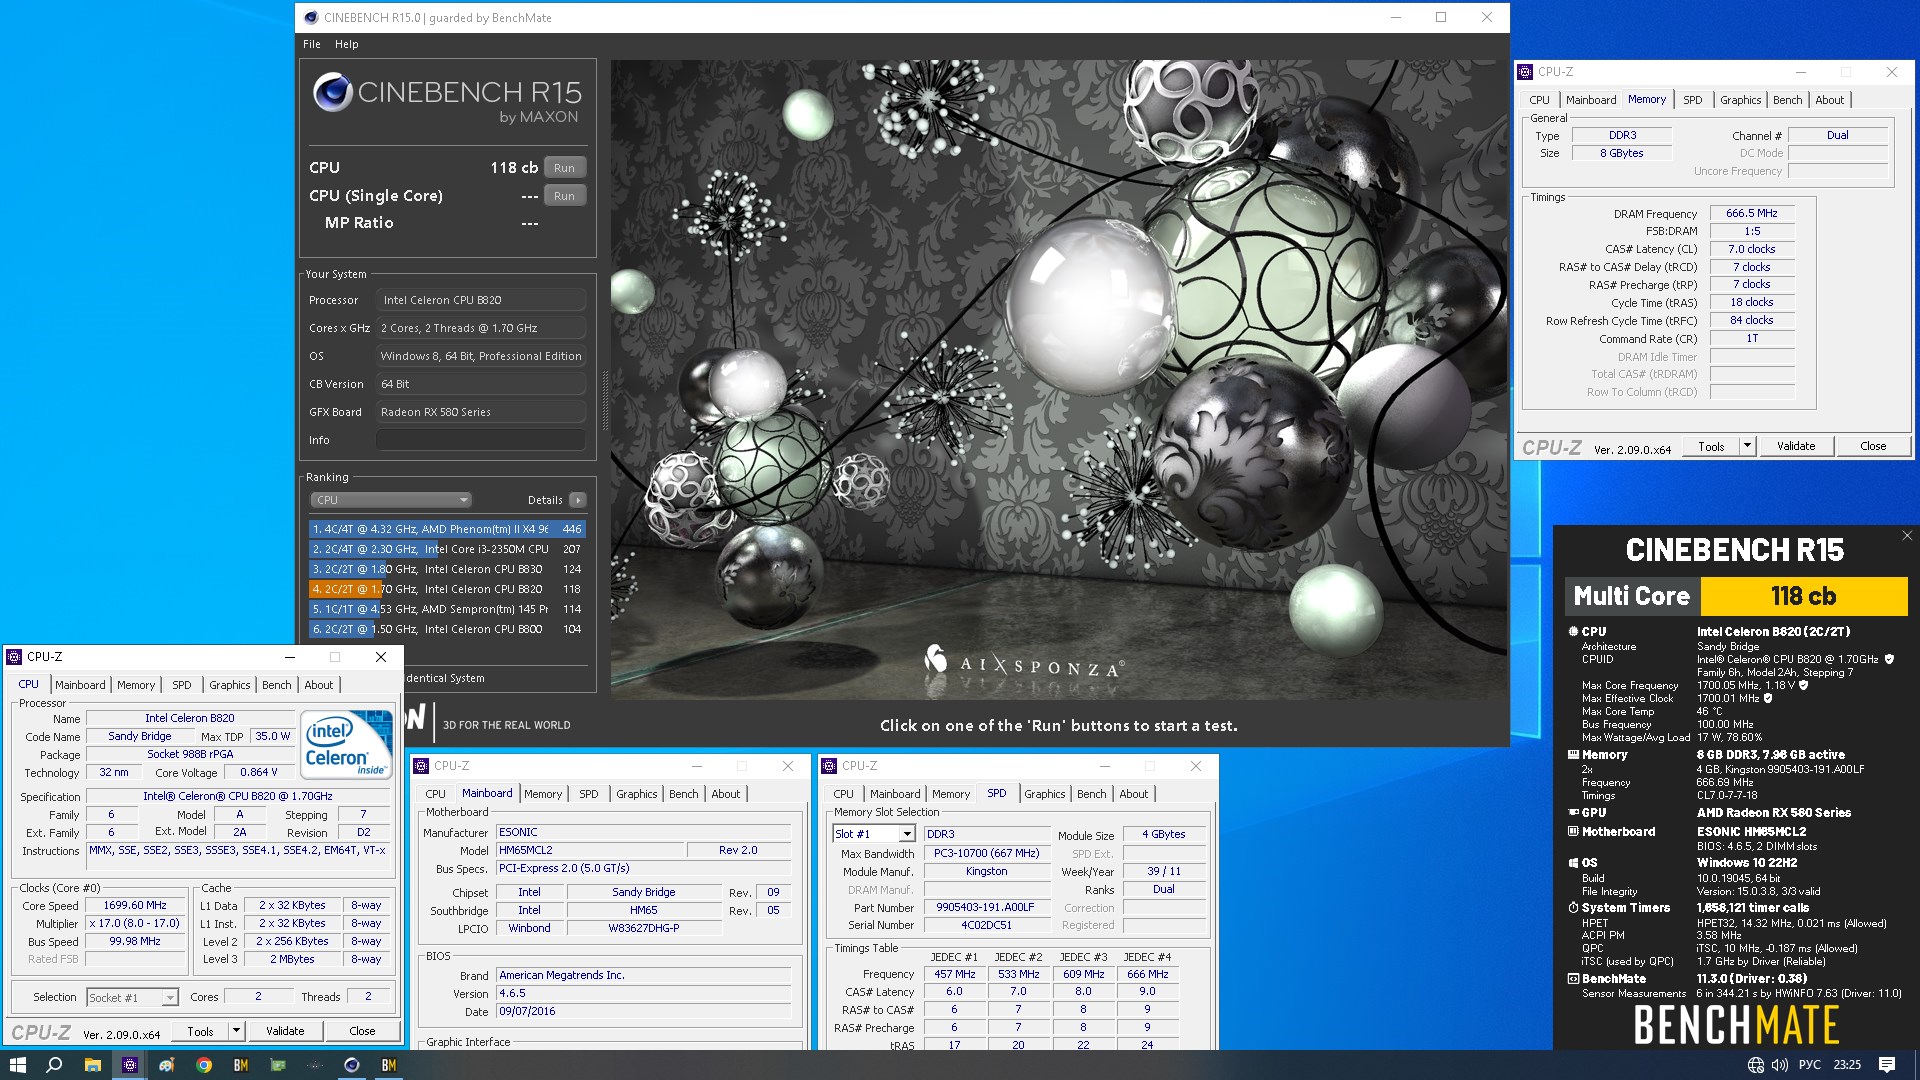The width and height of the screenshot is (1920, 1080).
Task: Click the OS Windows icon in BenchMate panel
Action: click(x=1573, y=862)
